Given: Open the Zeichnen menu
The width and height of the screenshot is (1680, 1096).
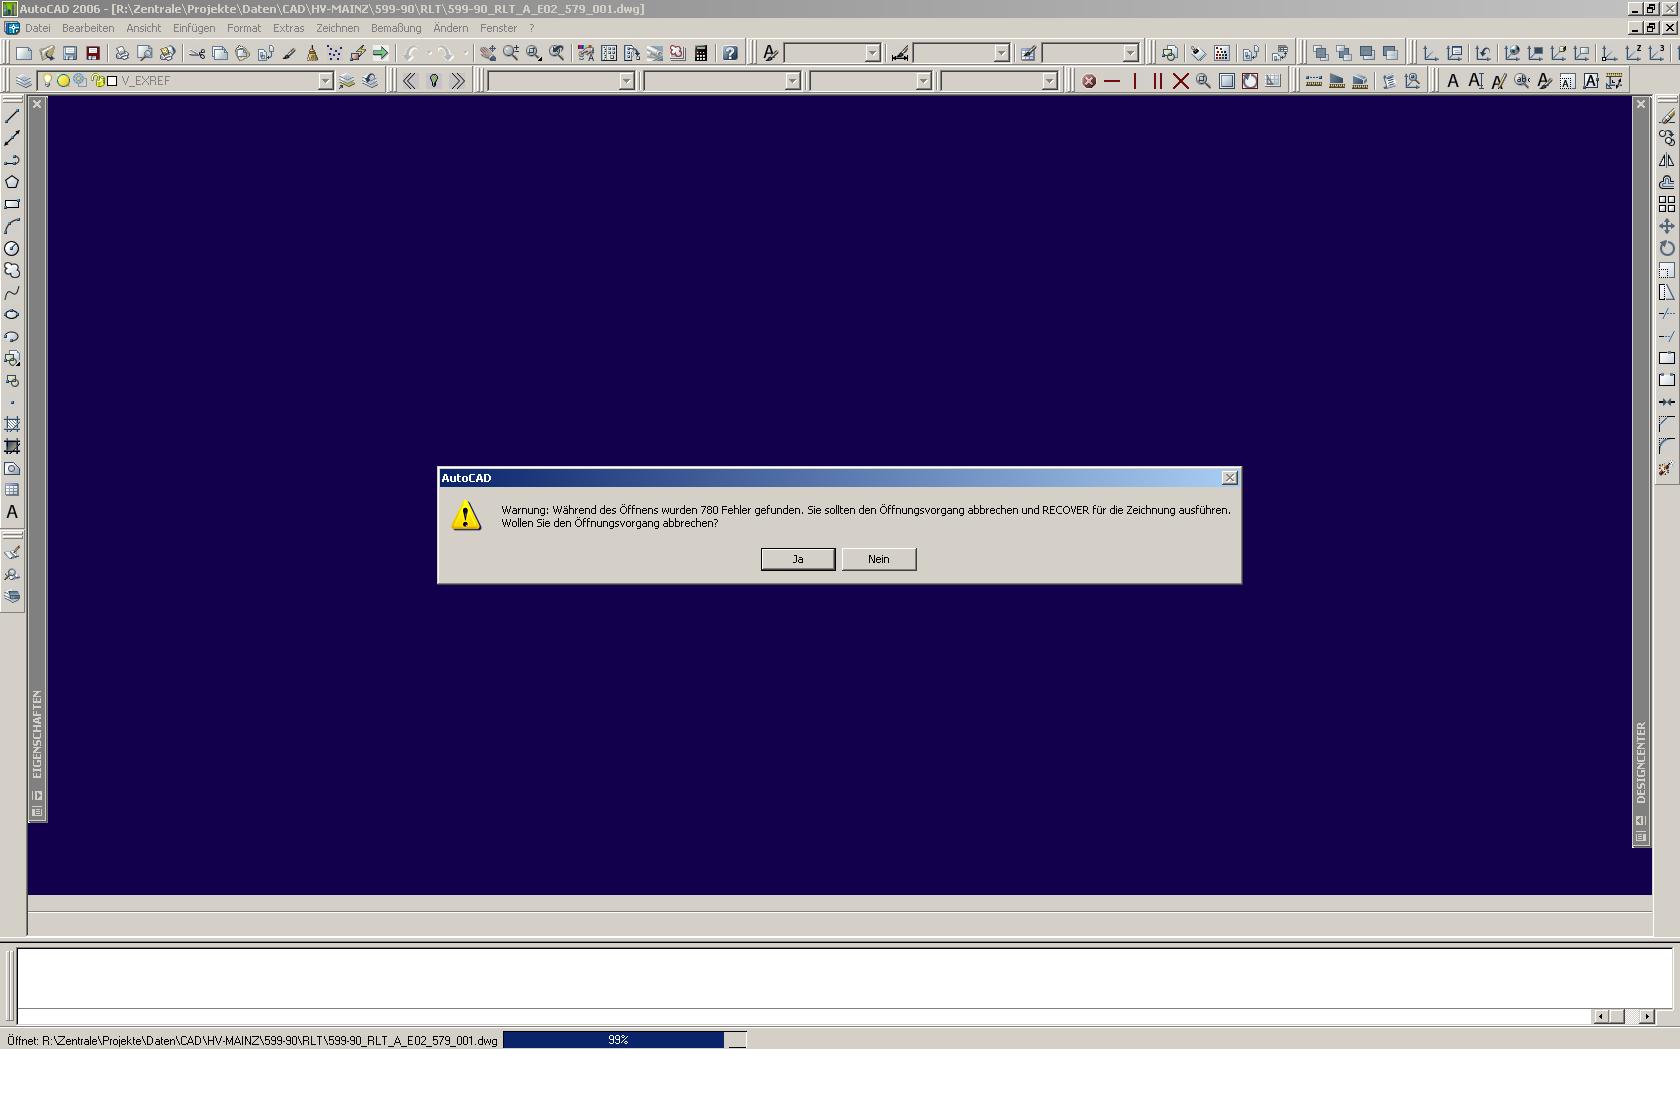Looking at the screenshot, I should (338, 28).
